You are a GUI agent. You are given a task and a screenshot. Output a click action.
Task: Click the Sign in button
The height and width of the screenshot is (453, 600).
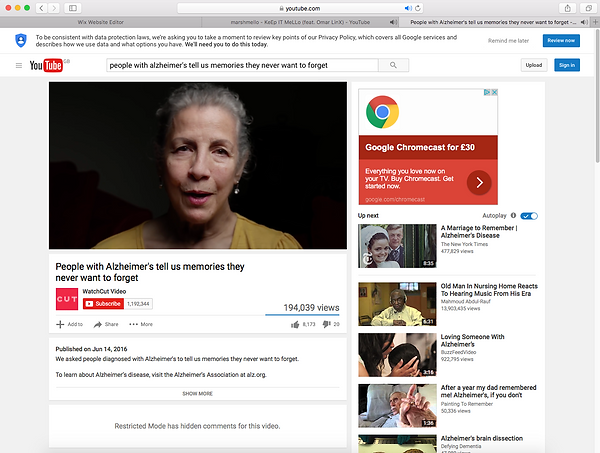[x=567, y=65]
